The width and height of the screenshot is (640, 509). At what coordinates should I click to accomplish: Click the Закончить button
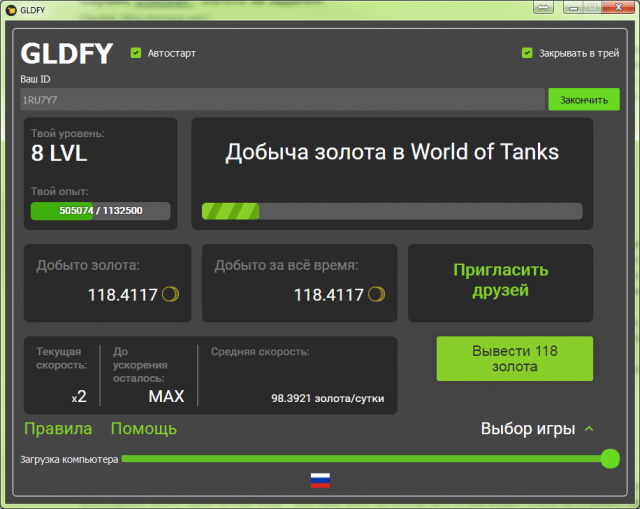coord(584,100)
